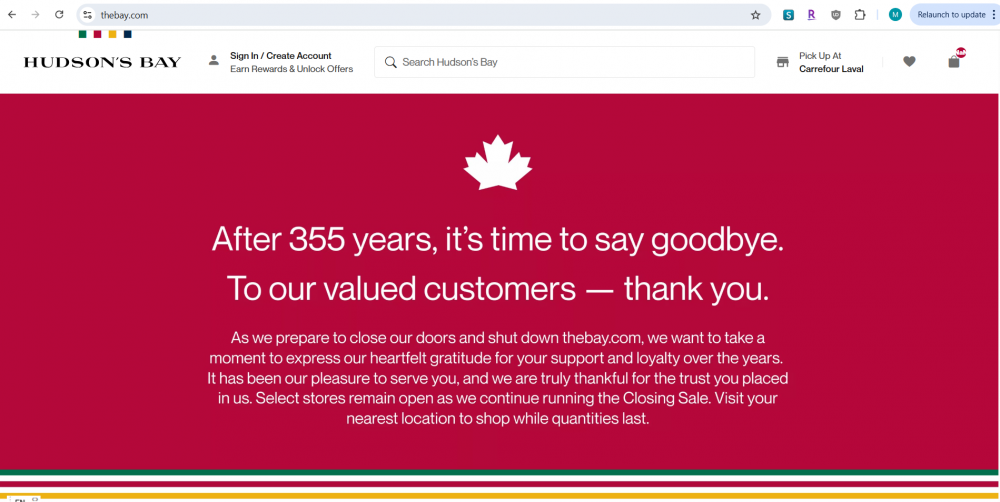Screen dimensions: 1000x502
Task: Select the Carrefour Laval pickup store
Action: pyautogui.click(x=831, y=69)
